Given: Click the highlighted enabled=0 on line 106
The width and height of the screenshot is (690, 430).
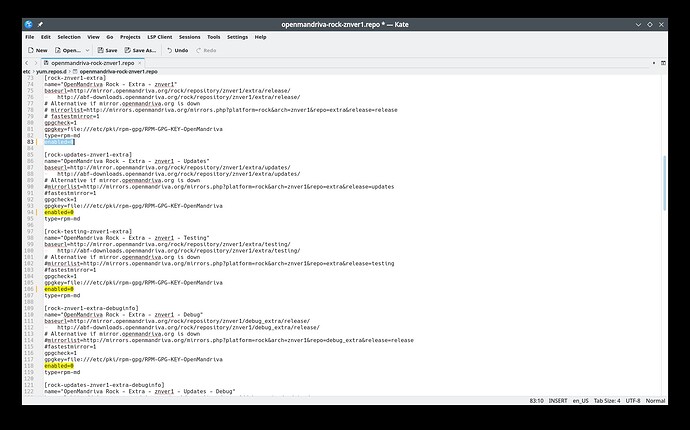Looking at the screenshot, I should pos(59,289).
